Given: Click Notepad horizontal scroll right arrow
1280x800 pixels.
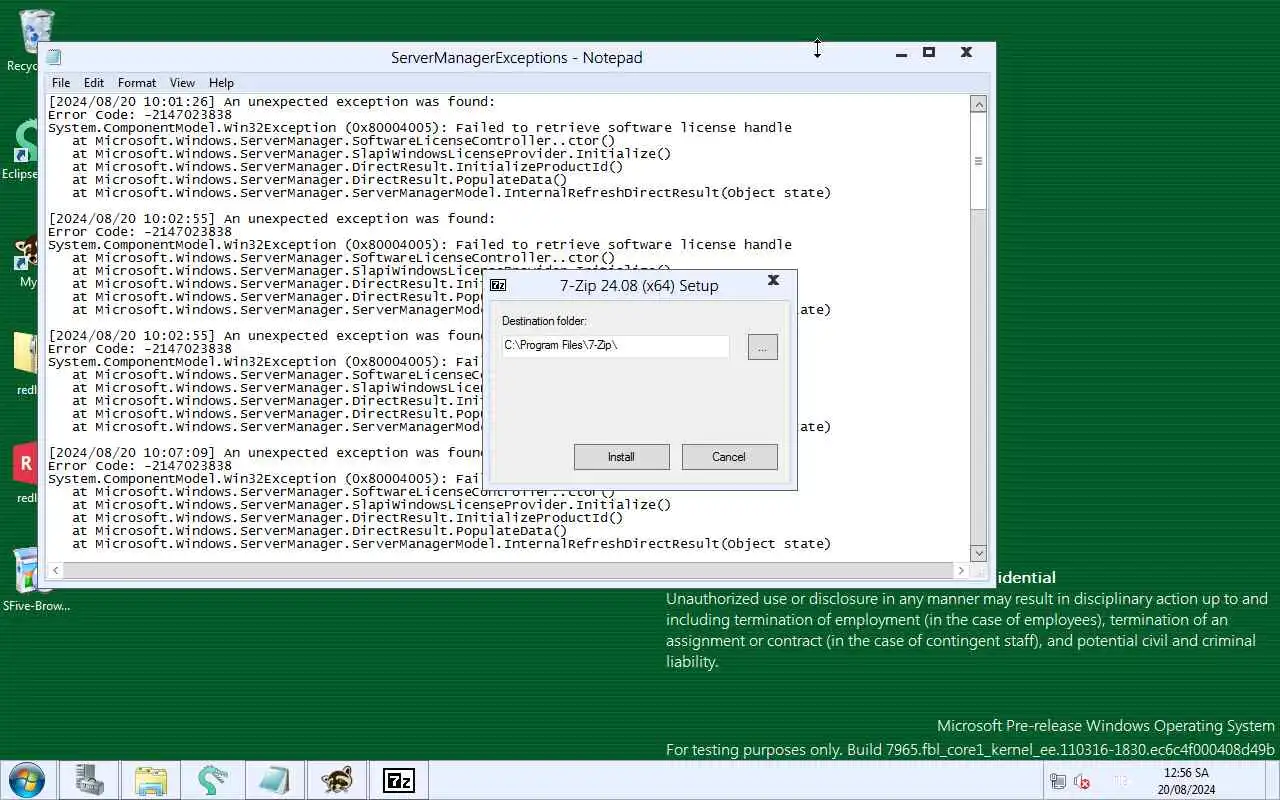Looking at the screenshot, I should click(x=961, y=570).
